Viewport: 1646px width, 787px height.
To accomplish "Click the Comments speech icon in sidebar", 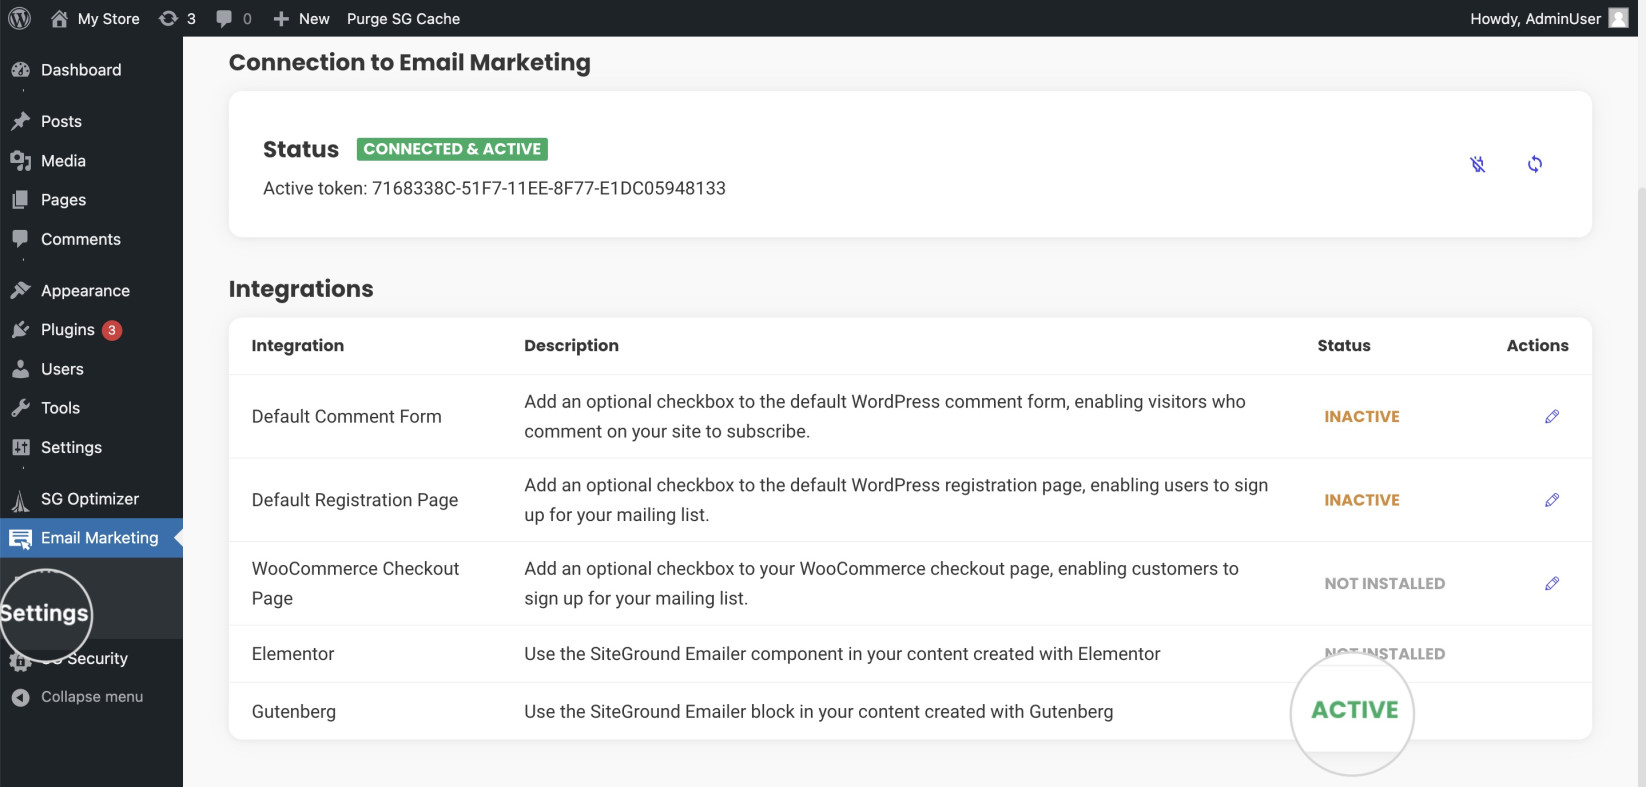I will tap(20, 239).
